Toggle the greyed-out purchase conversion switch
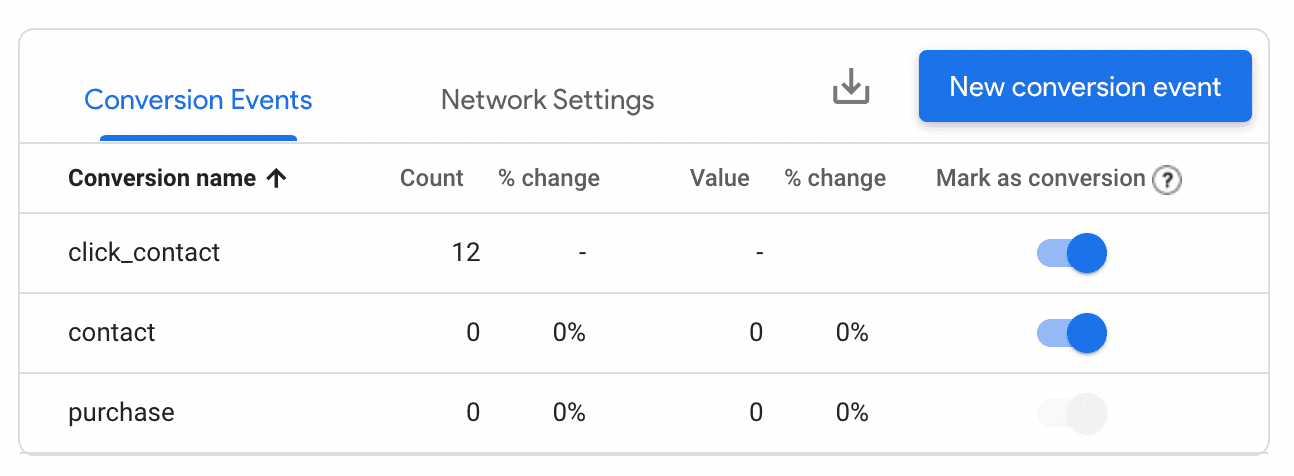The image size is (1294, 476). pos(1072,413)
